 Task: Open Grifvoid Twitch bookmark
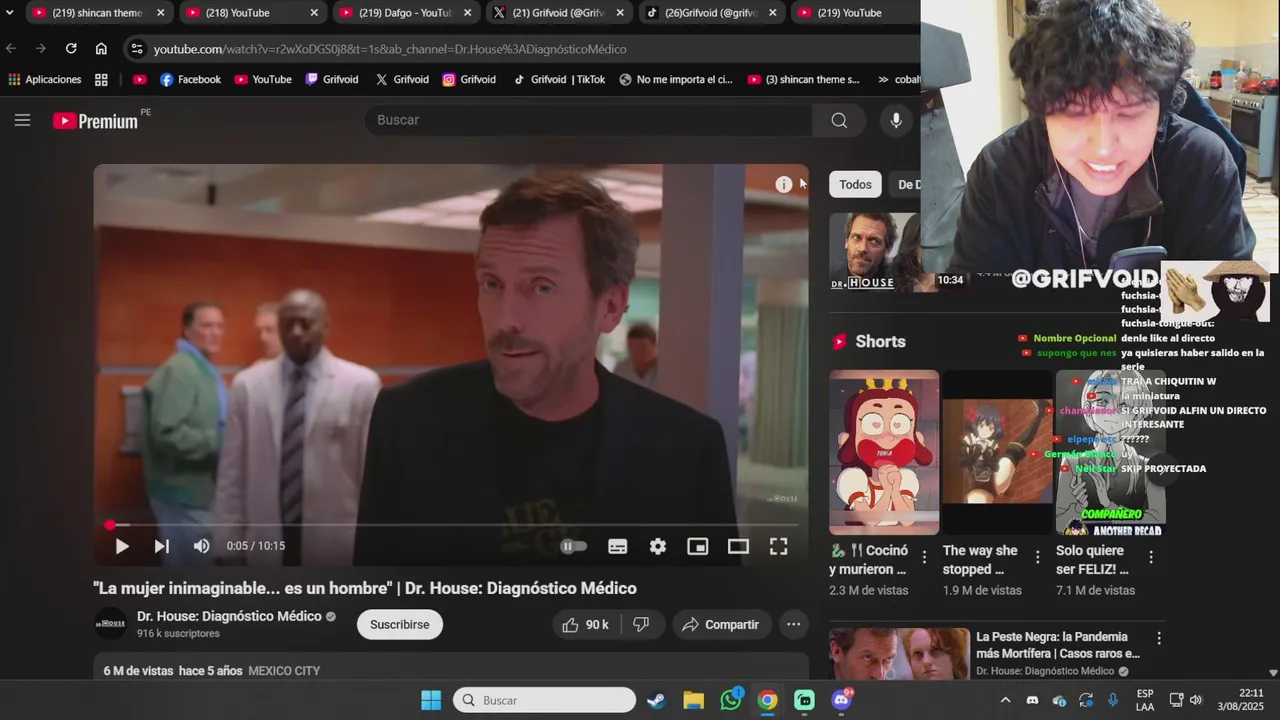tap(332, 79)
